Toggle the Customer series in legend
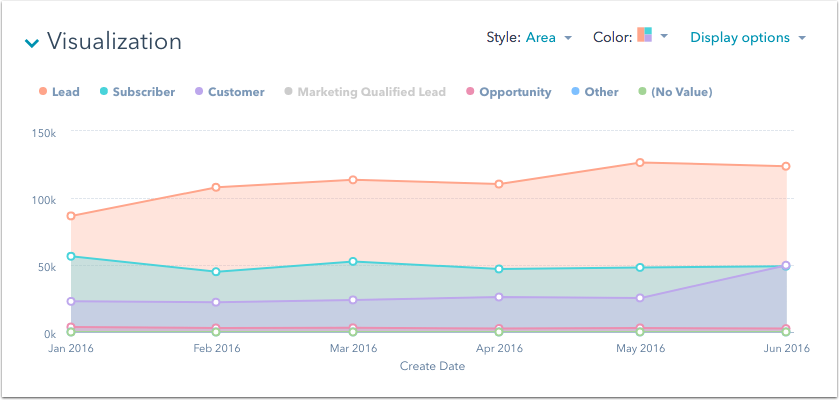The image size is (839, 400). pyautogui.click(x=230, y=92)
